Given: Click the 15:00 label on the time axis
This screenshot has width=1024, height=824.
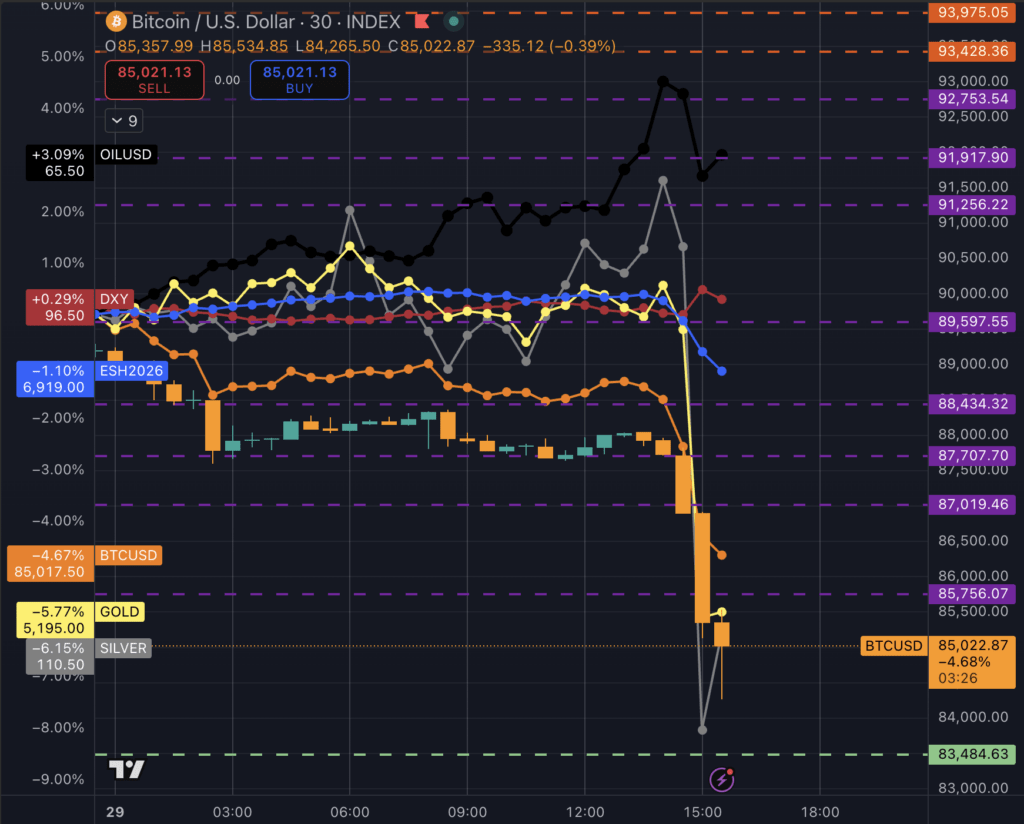Looking at the screenshot, I should (704, 812).
